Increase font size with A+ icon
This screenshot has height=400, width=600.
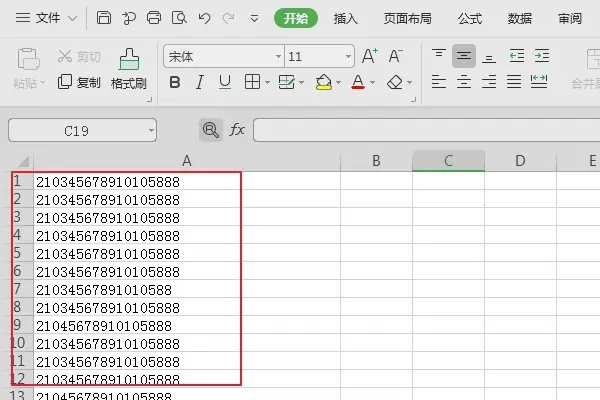[x=370, y=56]
